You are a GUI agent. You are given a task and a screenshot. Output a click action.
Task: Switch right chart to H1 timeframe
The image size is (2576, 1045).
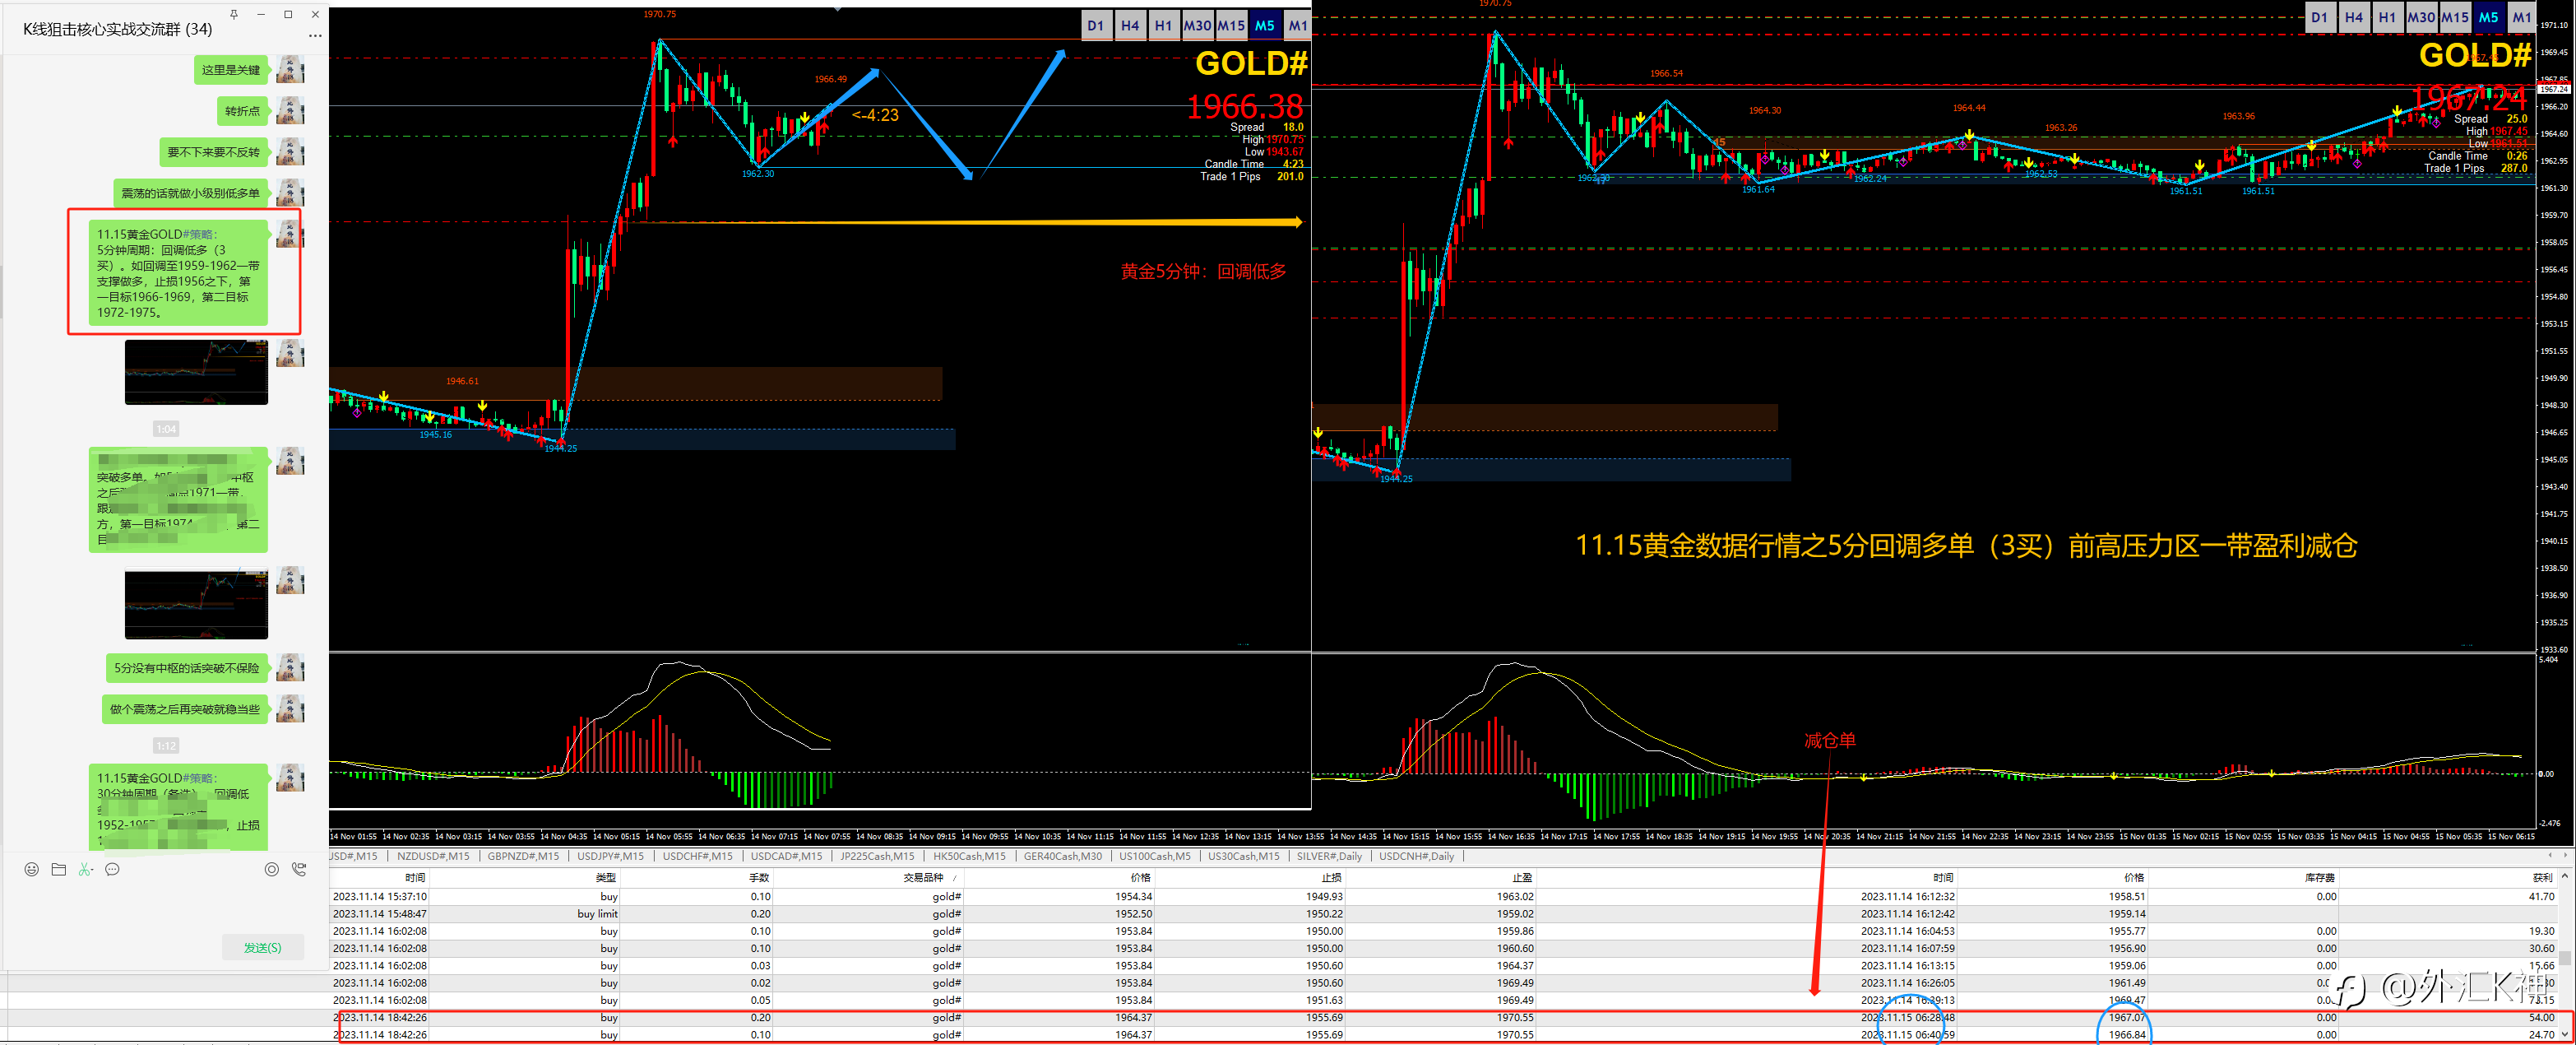pyautogui.click(x=2387, y=17)
